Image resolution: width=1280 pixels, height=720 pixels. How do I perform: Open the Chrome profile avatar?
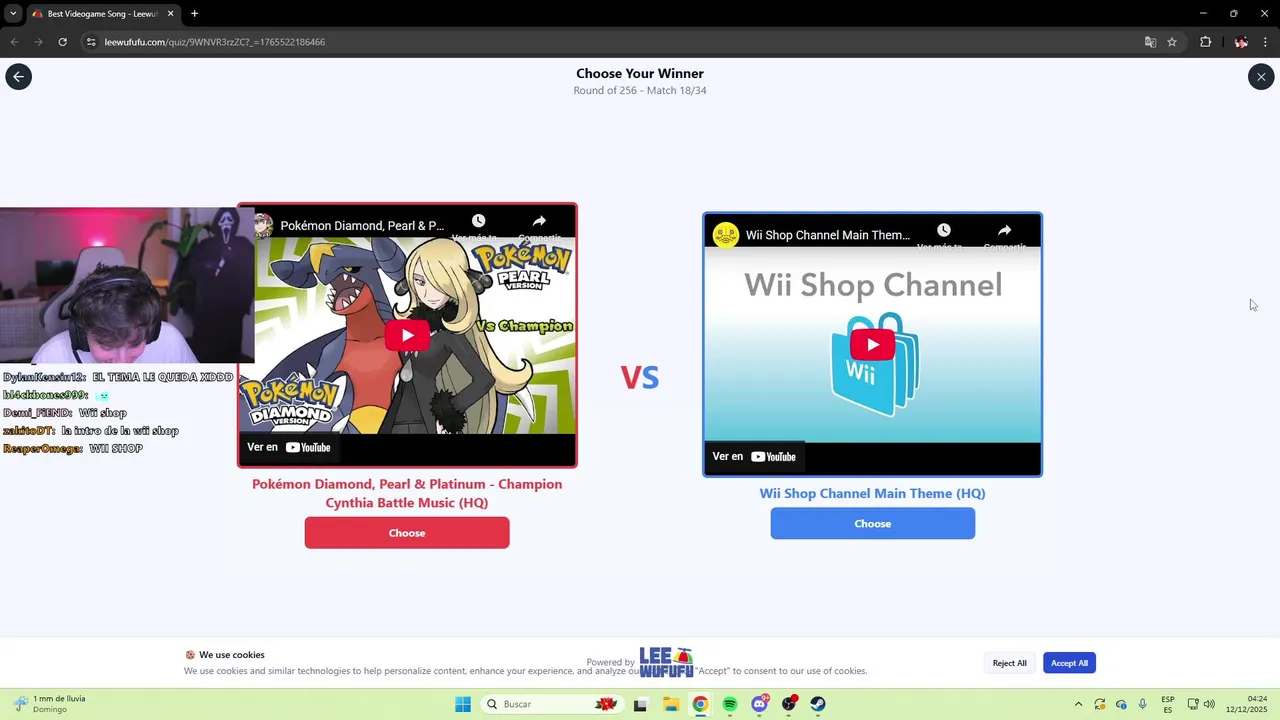pyautogui.click(x=1241, y=42)
